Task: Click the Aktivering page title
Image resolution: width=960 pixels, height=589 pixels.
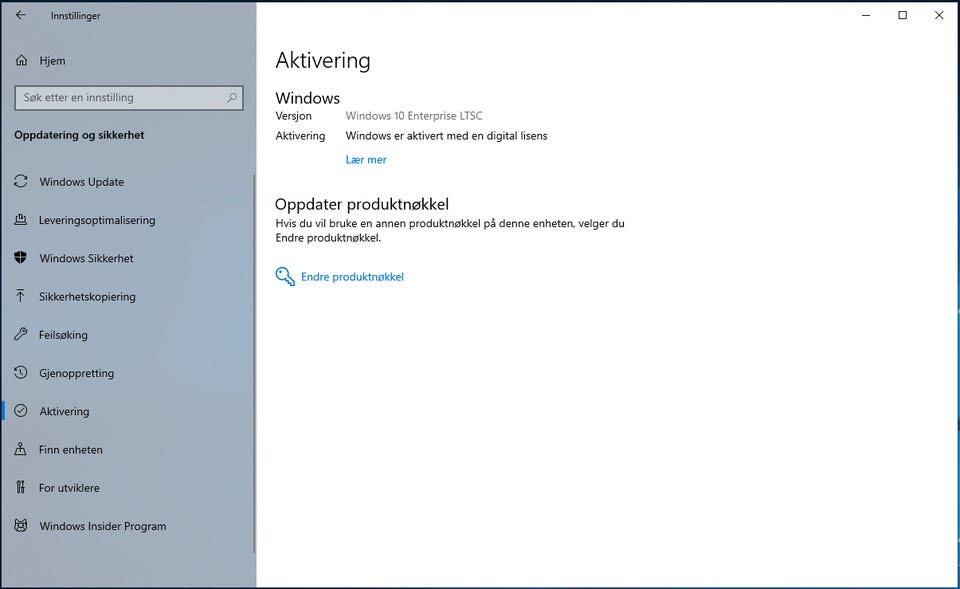Action: pyautogui.click(x=323, y=61)
